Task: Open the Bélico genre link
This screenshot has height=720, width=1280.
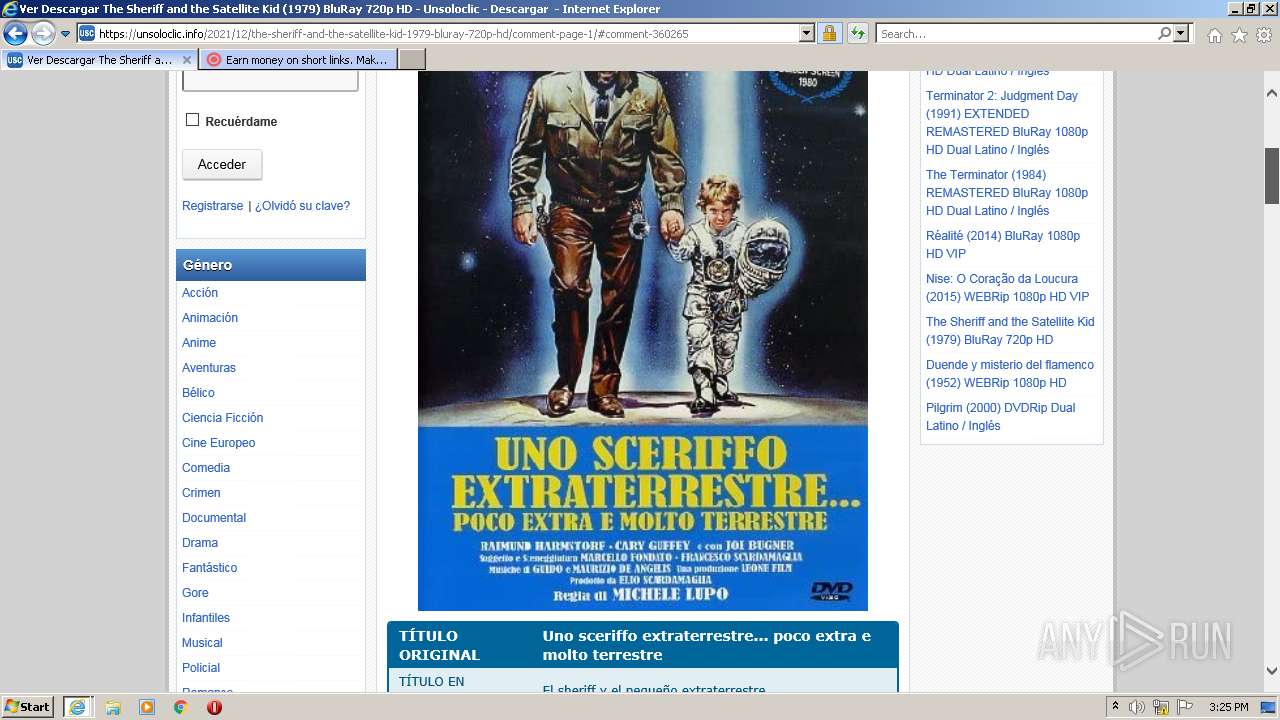Action: (198, 393)
